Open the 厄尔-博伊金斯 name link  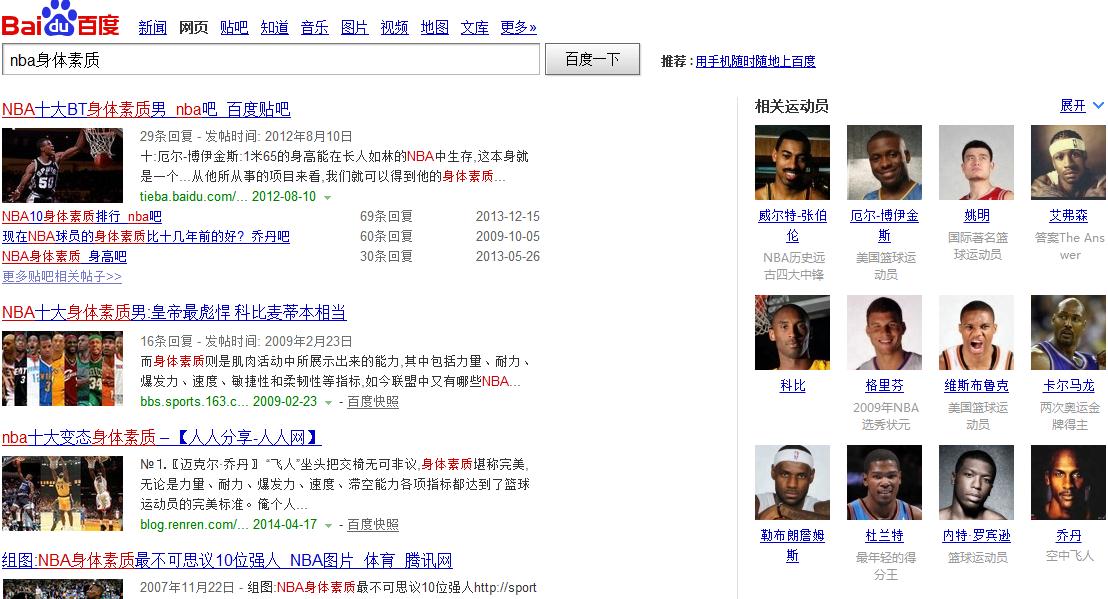[884, 225]
